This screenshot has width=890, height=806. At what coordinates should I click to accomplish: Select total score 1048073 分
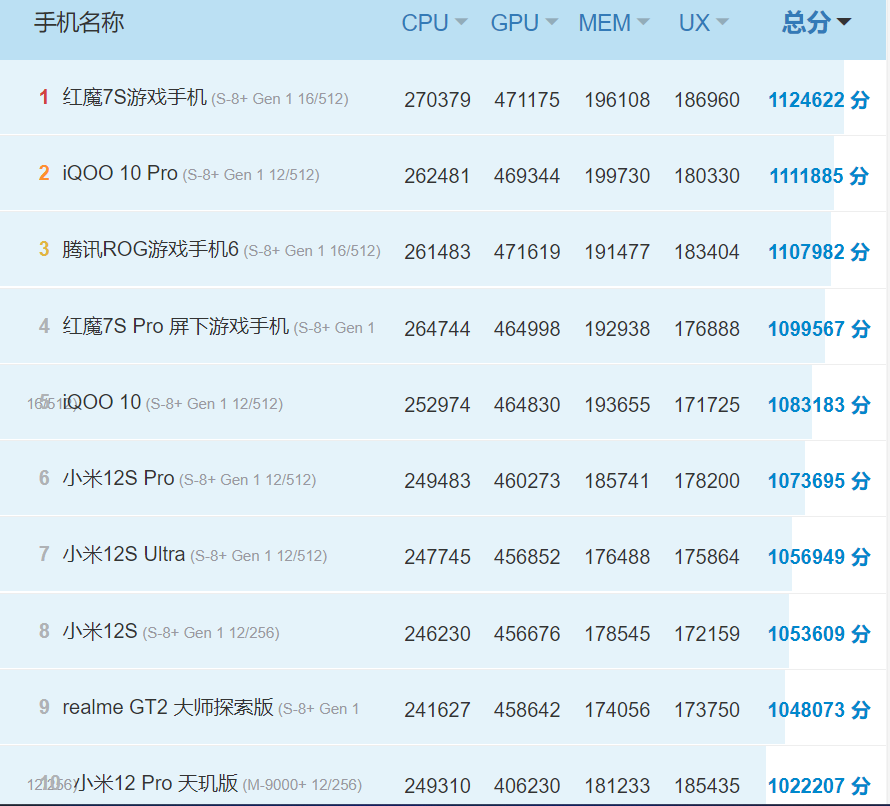click(818, 710)
